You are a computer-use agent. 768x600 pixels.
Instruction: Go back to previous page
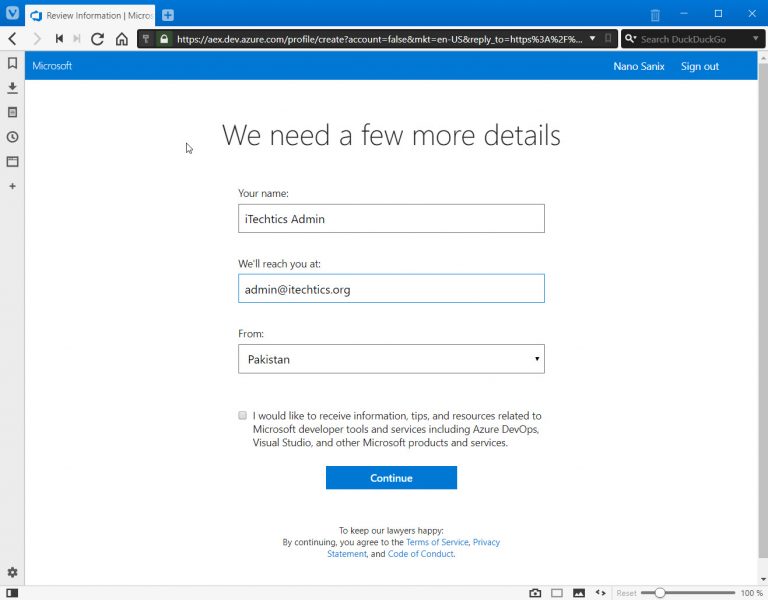coord(13,39)
